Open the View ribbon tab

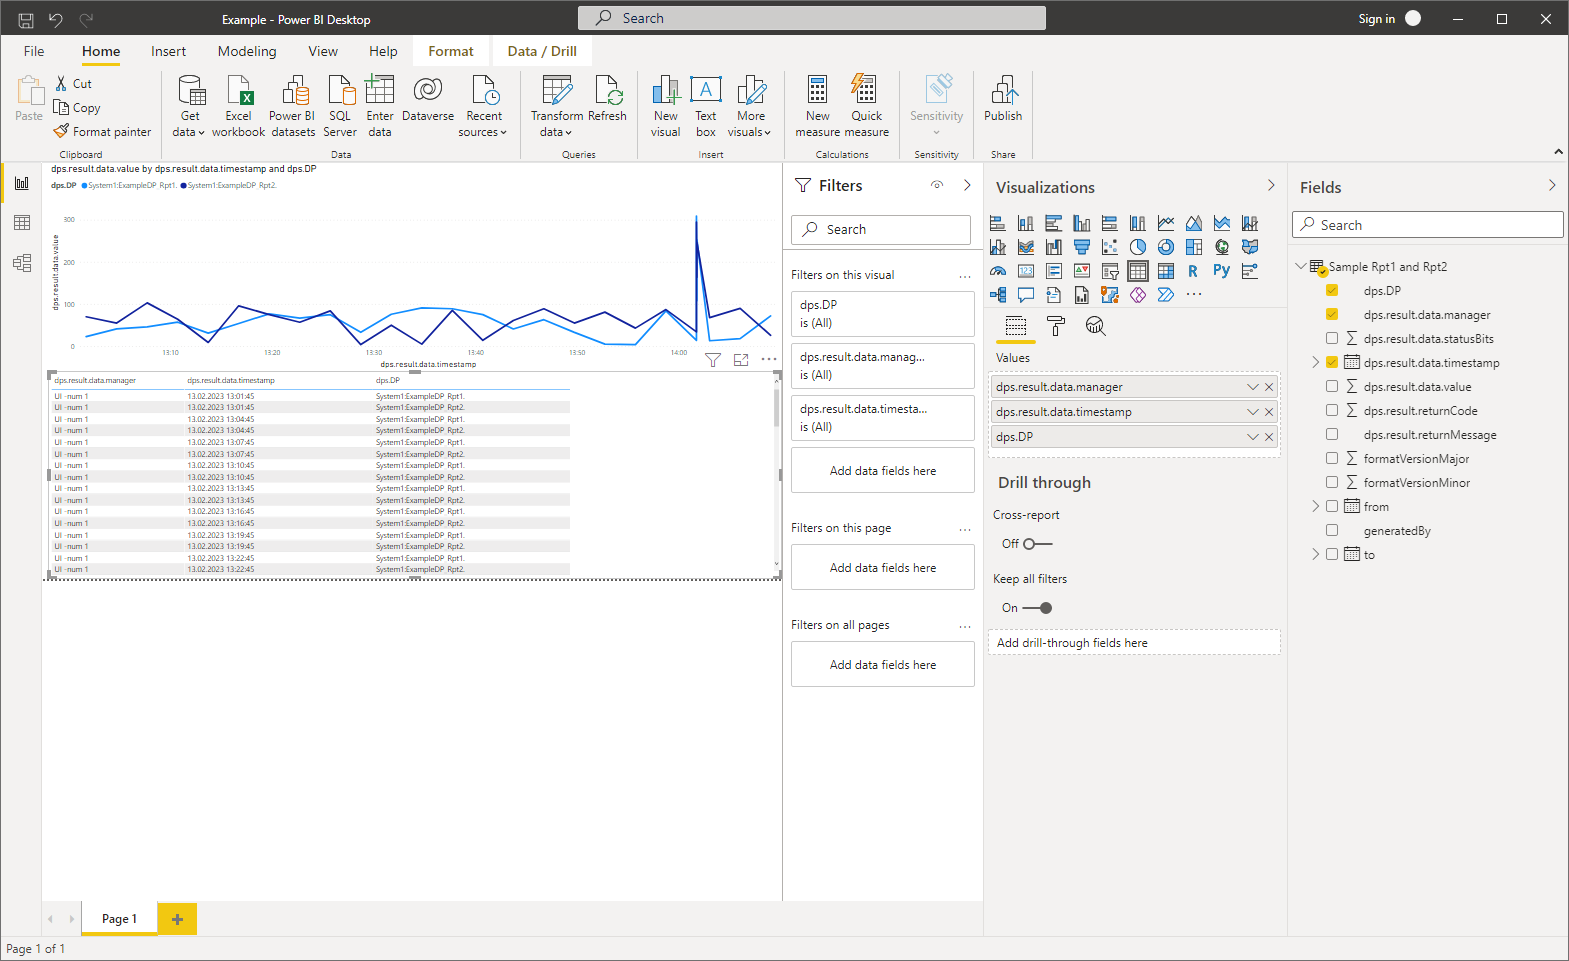323,51
